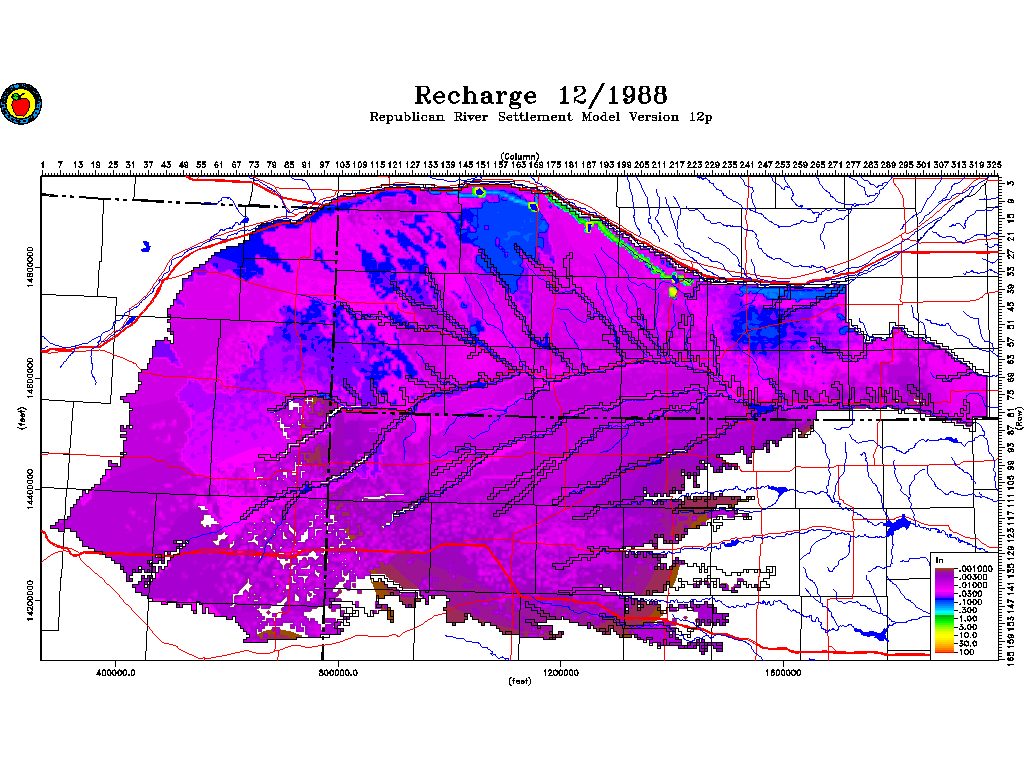
Task: Click the .1000 legend value
Action: click(970, 602)
